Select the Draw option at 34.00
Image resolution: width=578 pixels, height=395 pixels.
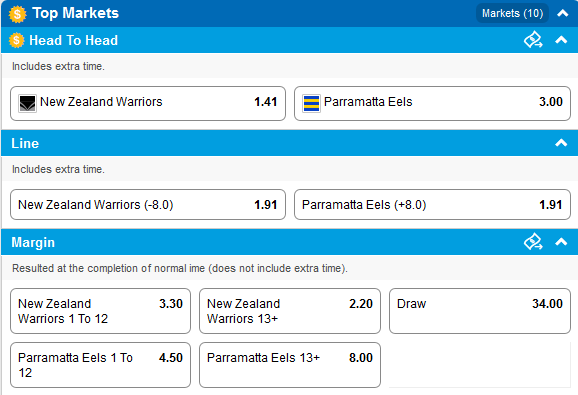pyautogui.click(x=480, y=311)
